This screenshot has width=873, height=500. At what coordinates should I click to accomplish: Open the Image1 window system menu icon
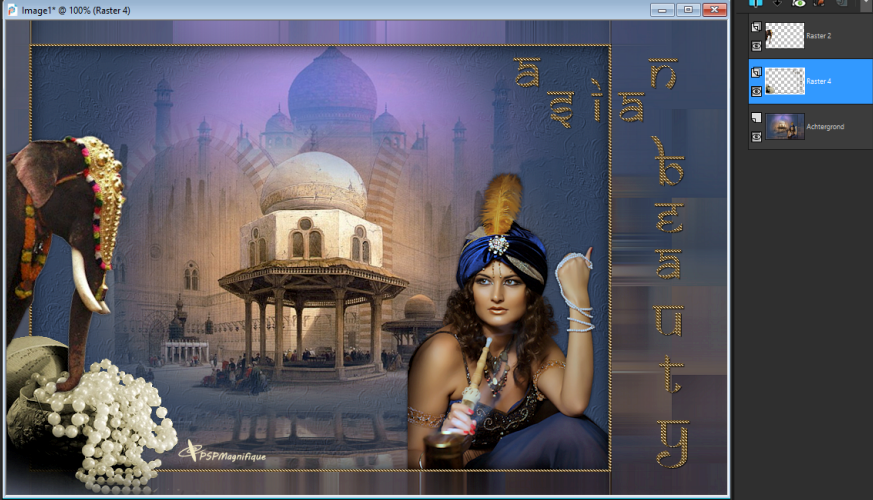(10, 10)
